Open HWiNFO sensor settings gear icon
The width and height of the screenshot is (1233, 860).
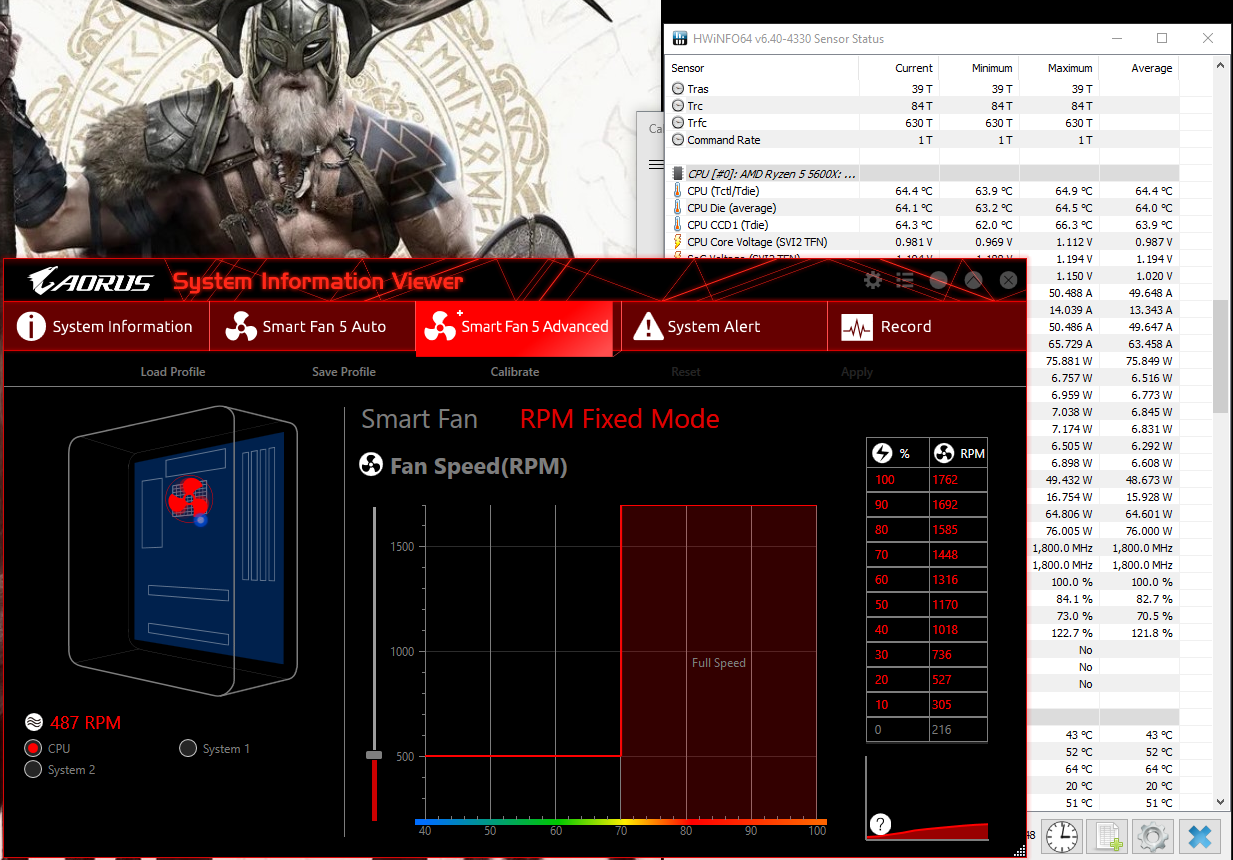click(1153, 836)
